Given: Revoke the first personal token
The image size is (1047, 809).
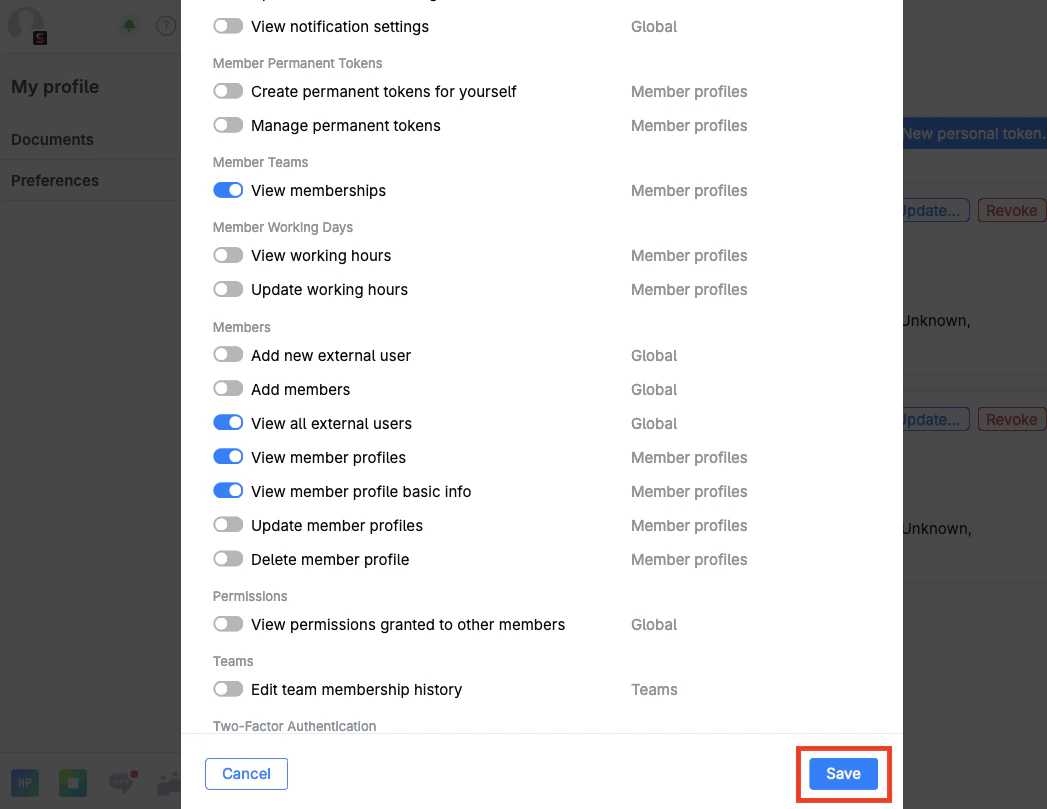Looking at the screenshot, I should (1011, 210).
